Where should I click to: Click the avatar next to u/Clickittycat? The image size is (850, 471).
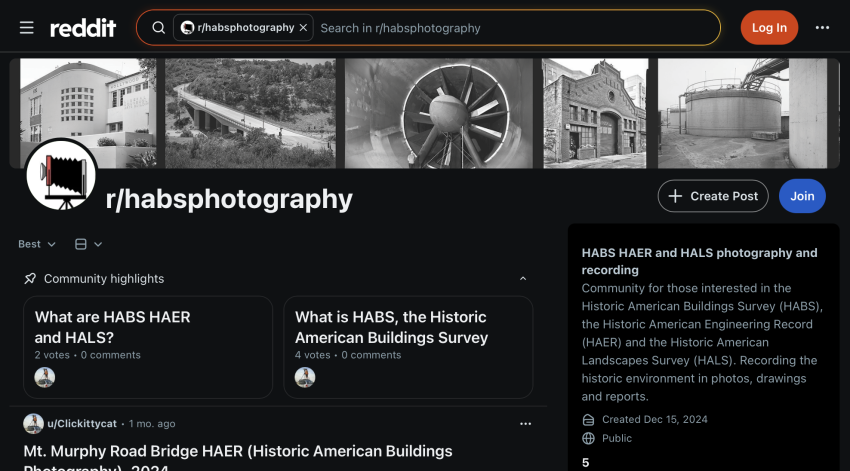tap(33, 424)
